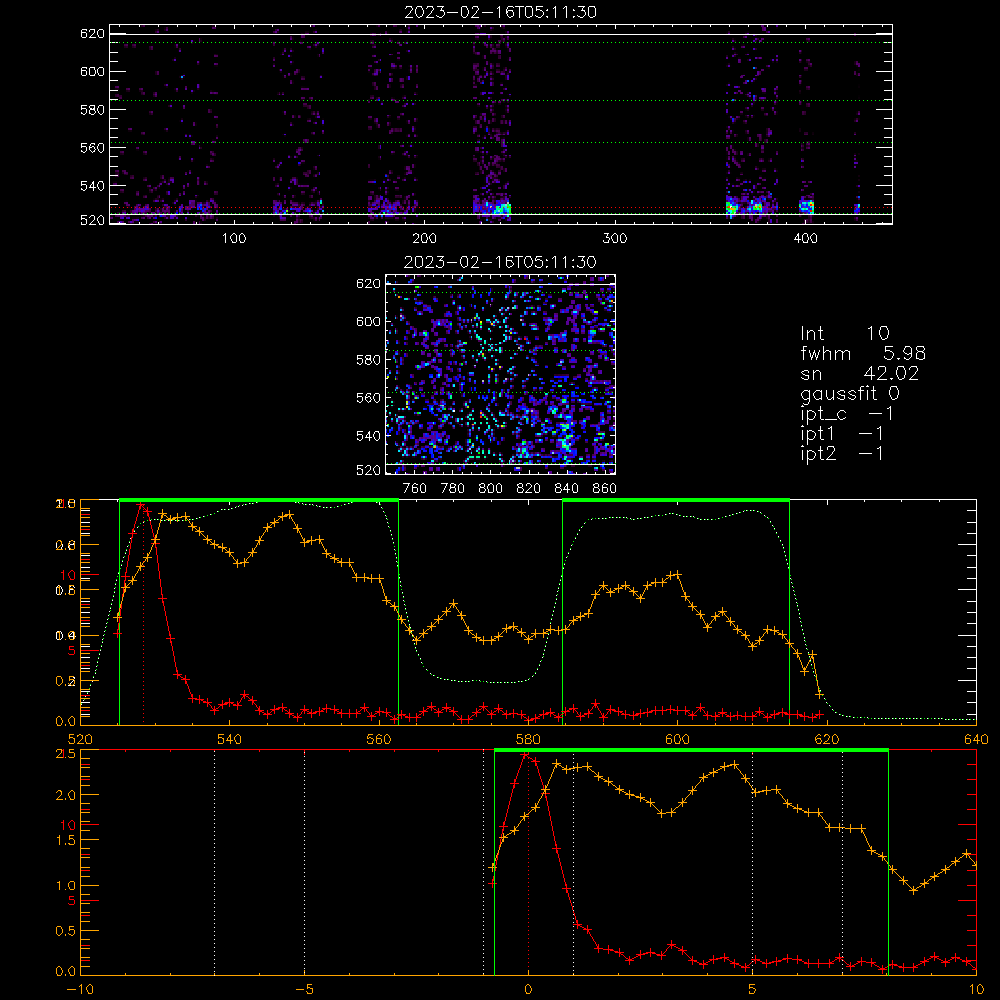Select the 'ipt_c -1' readout text
The height and width of the screenshot is (1000, 1000).
click(x=847, y=414)
